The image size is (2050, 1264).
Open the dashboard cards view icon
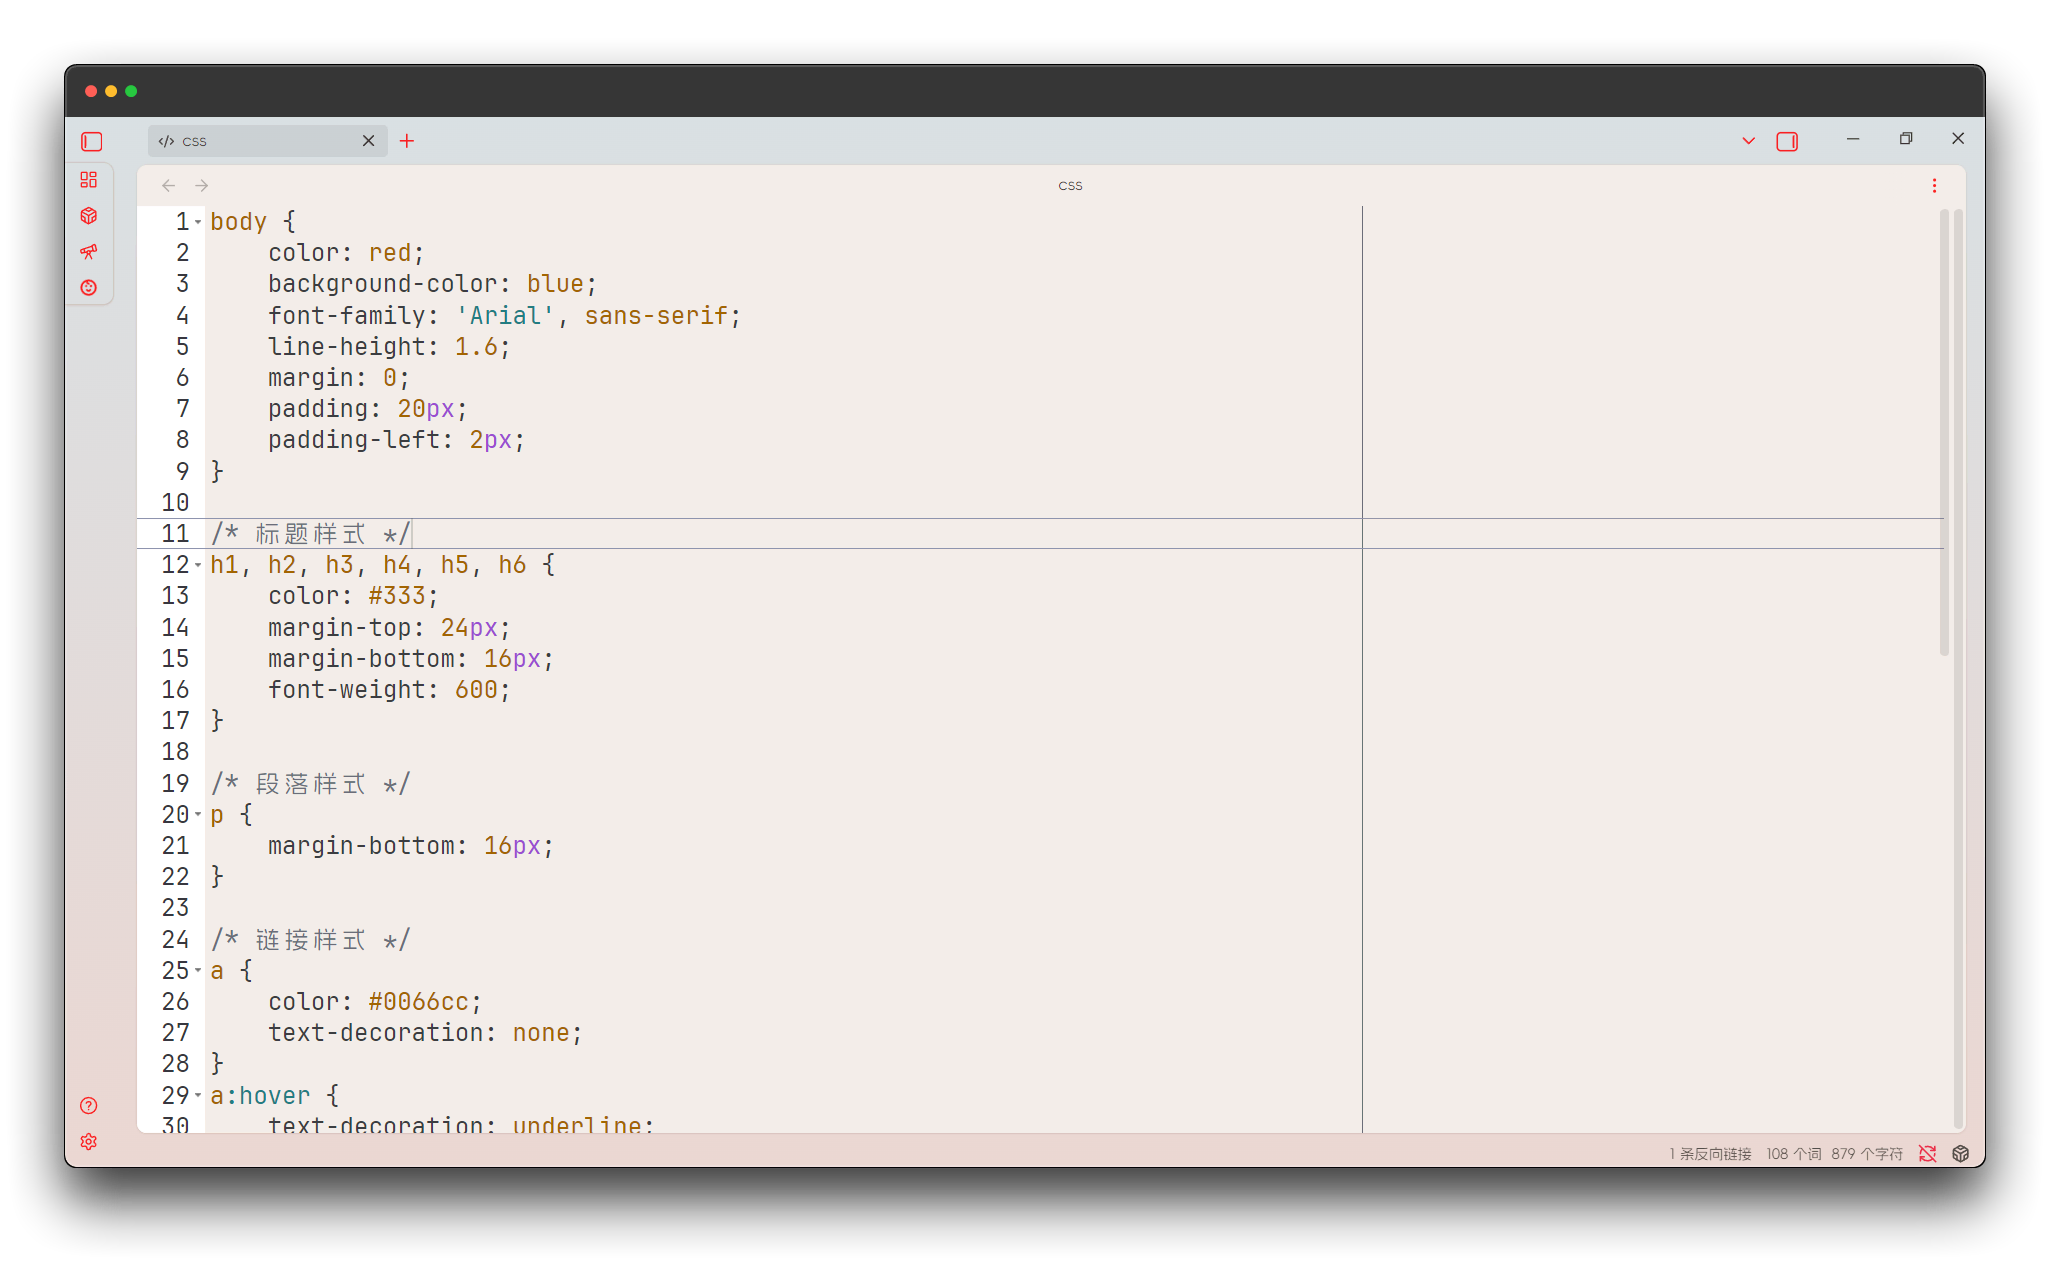pyautogui.click(x=89, y=180)
